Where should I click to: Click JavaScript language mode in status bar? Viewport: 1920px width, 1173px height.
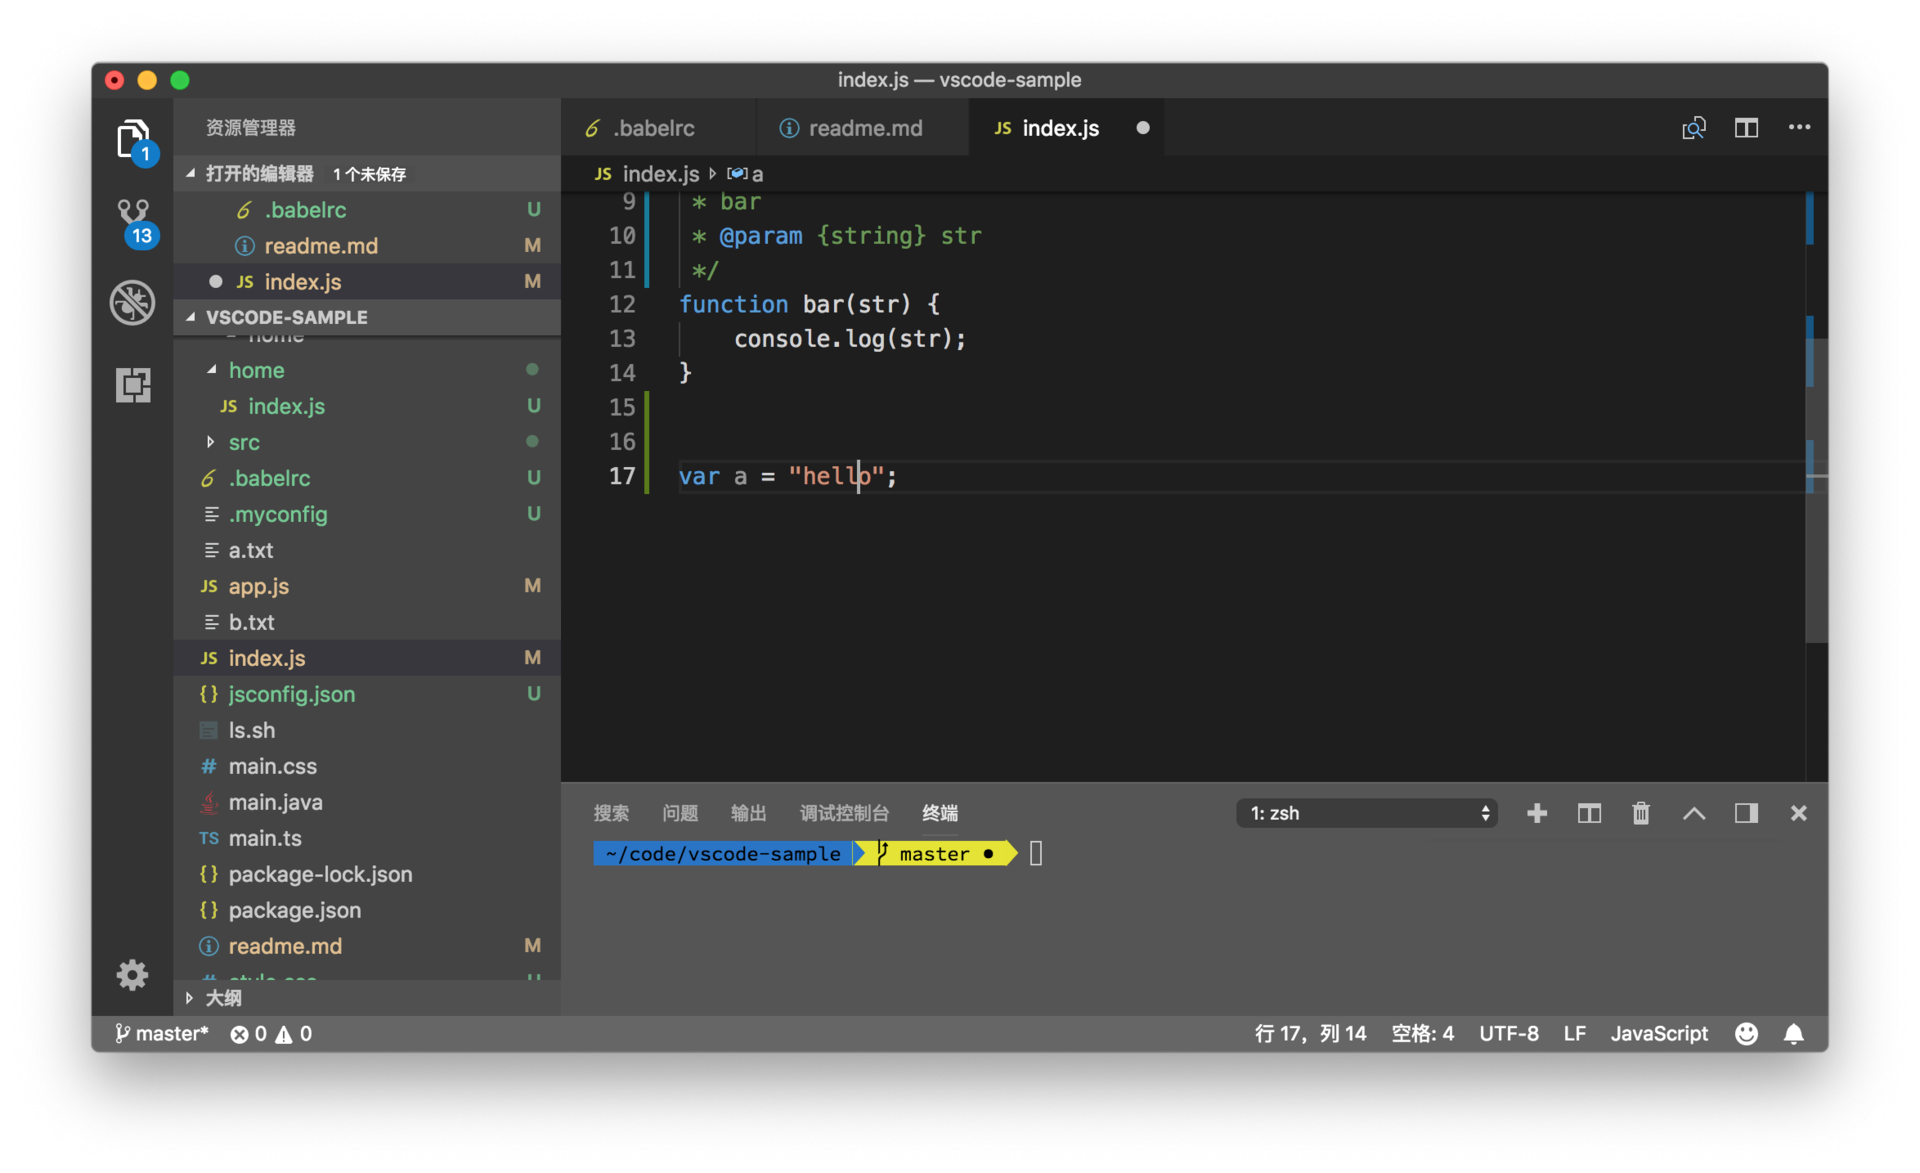[x=1659, y=1034]
